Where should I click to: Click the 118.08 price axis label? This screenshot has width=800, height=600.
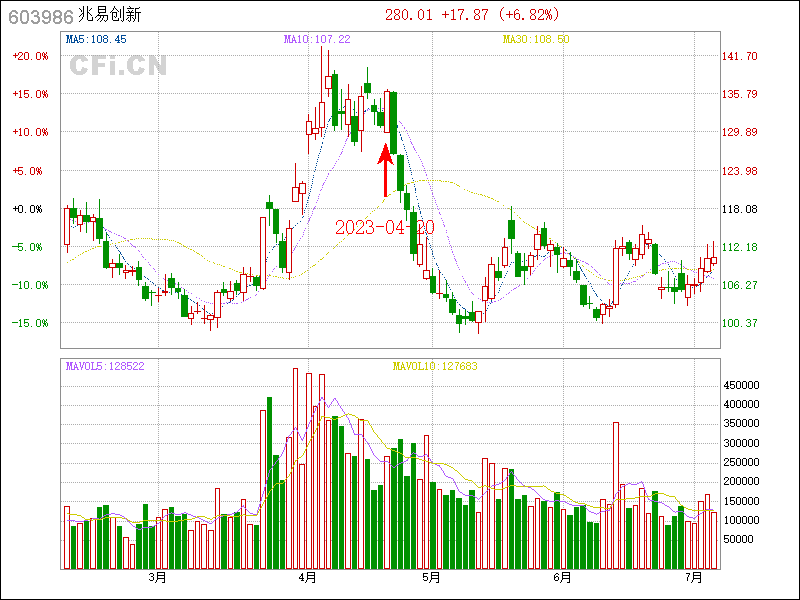pos(740,209)
